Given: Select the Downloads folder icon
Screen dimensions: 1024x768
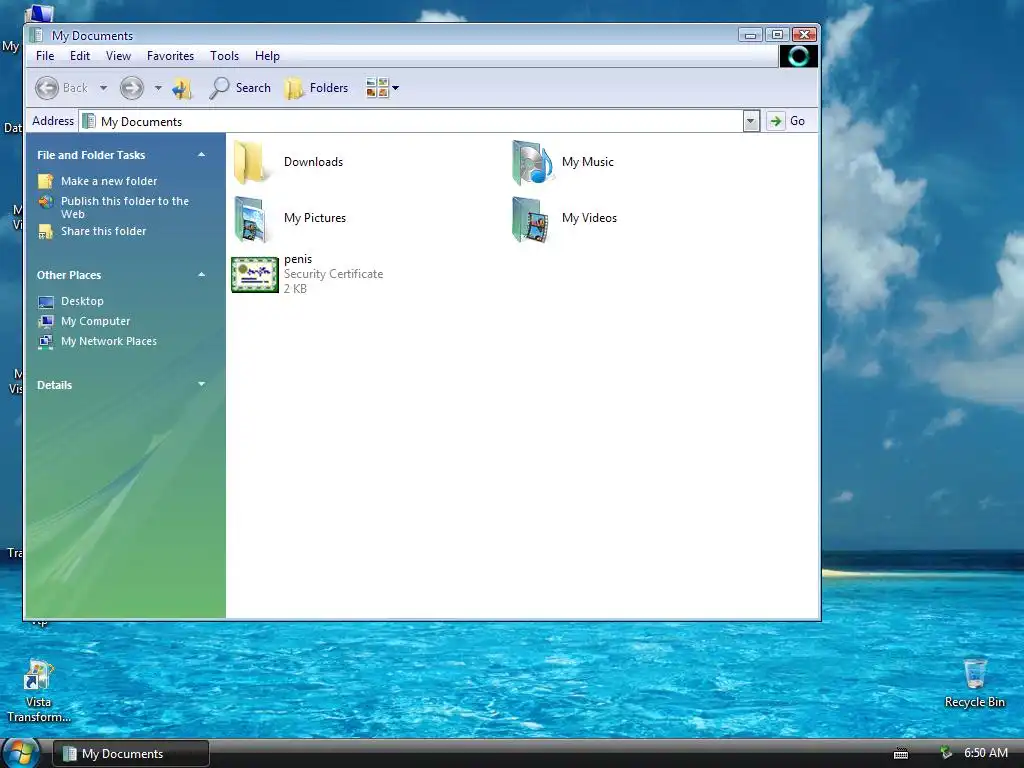Looking at the screenshot, I should [x=251, y=162].
